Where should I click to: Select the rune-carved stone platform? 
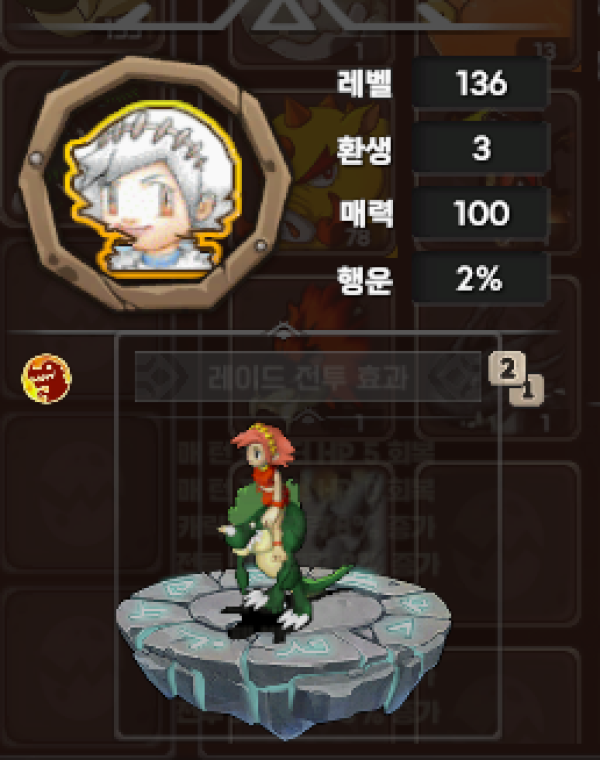coord(284,649)
